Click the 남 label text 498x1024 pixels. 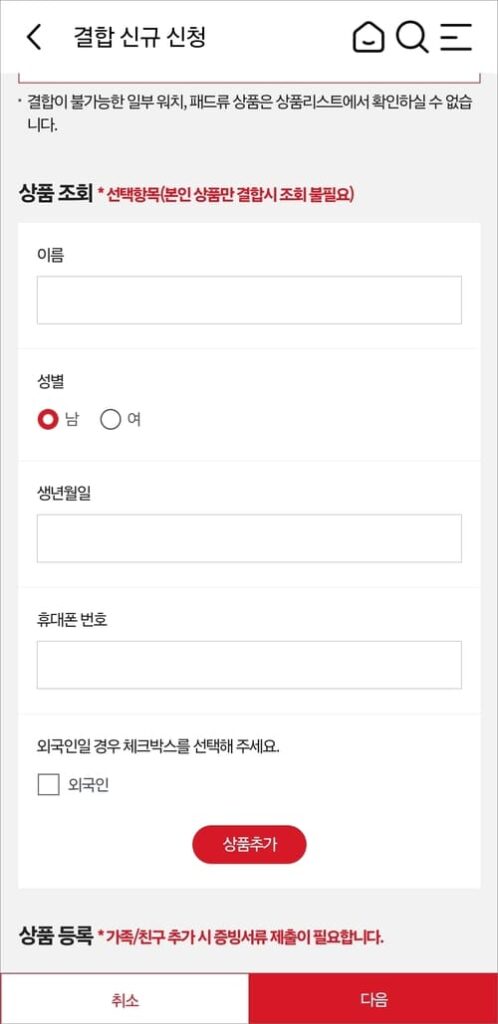(71, 420)
